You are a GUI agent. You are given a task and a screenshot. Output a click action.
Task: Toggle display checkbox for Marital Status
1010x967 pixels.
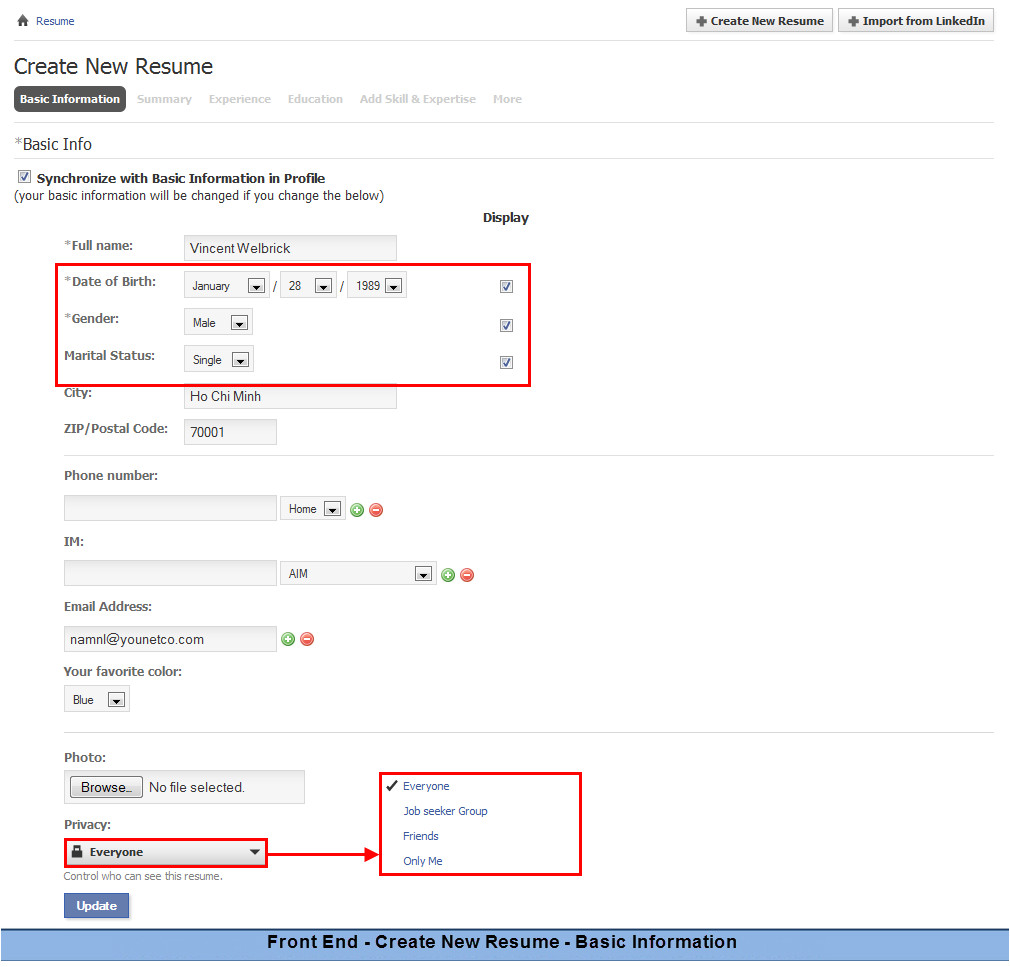[506, 362]
